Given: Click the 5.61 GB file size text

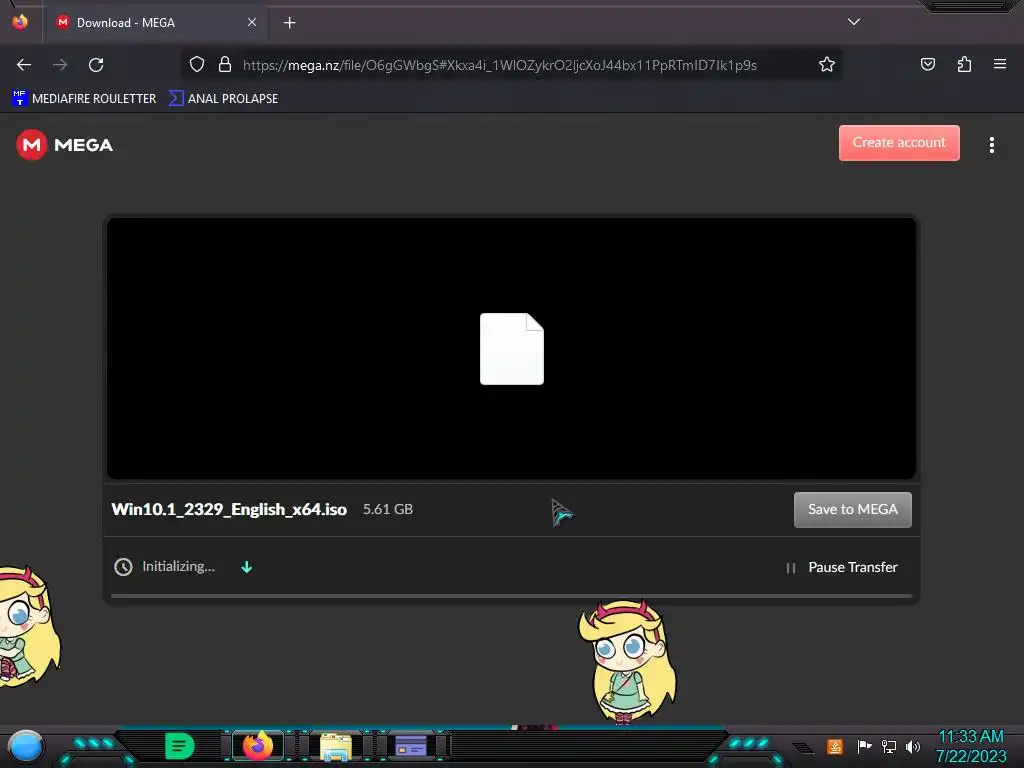Looking at the screenshot, I should (x=388, y=509).
